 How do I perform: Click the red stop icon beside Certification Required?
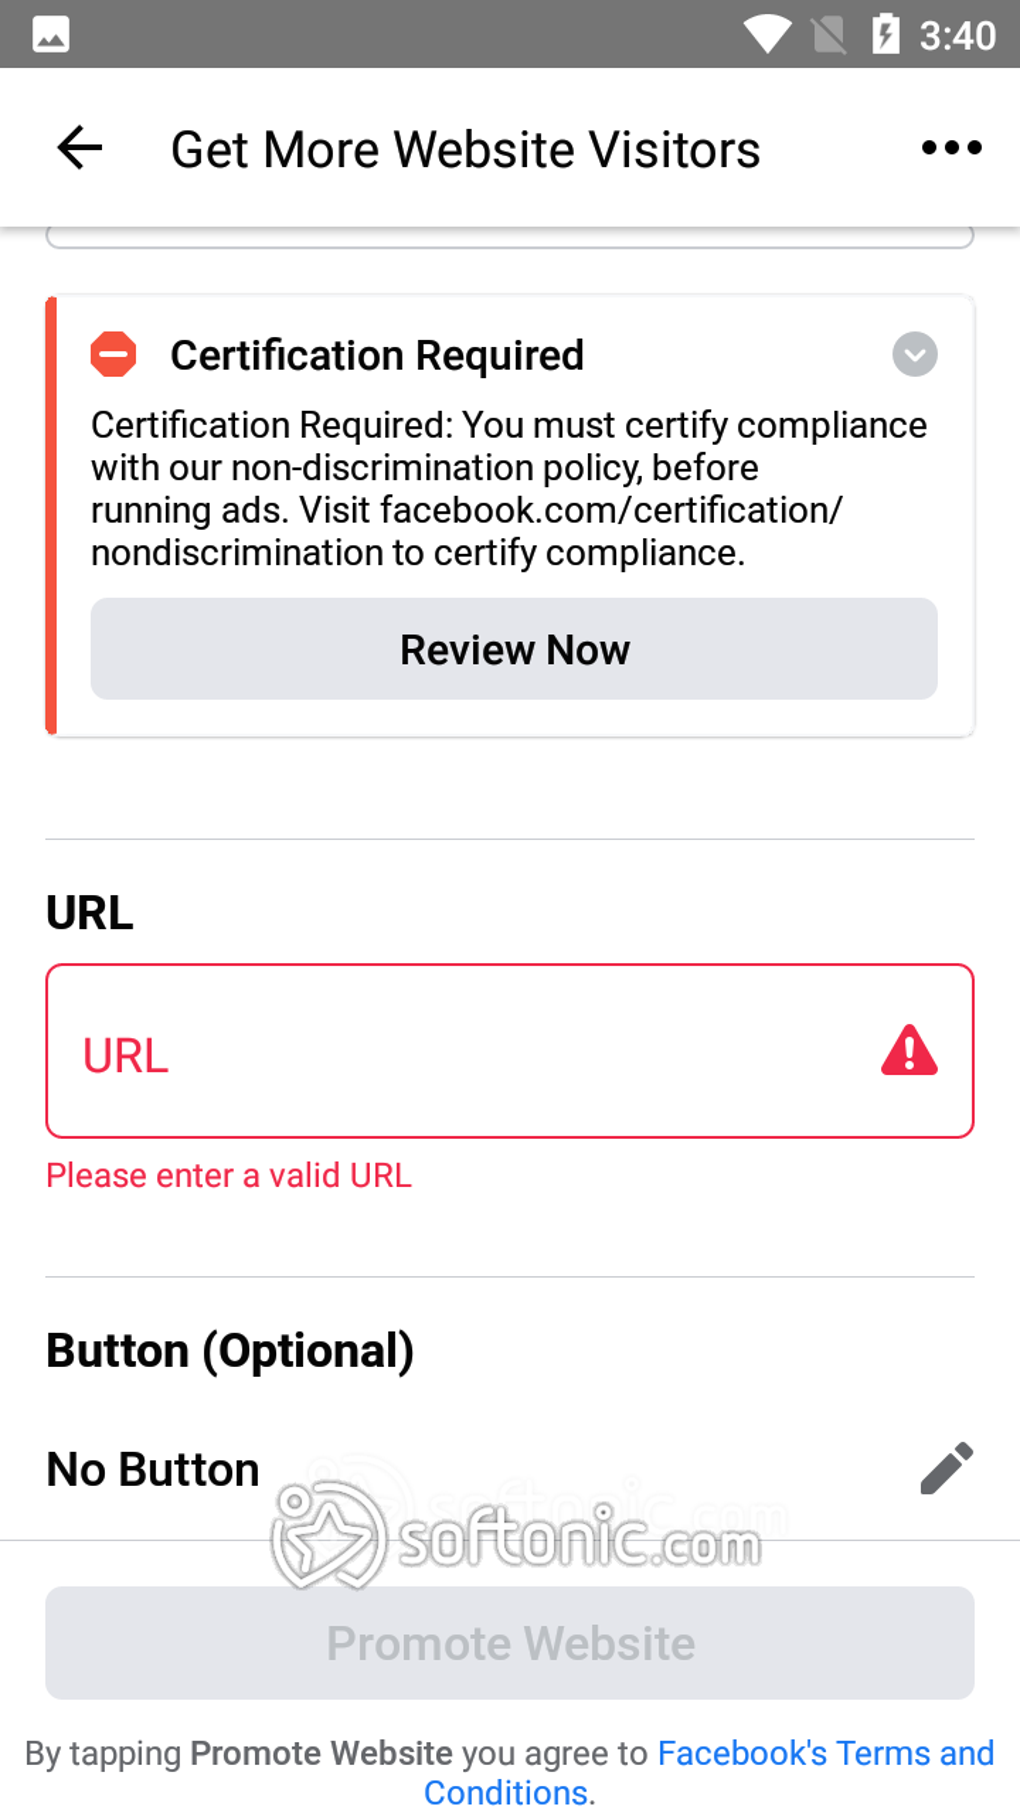[114, 354]
